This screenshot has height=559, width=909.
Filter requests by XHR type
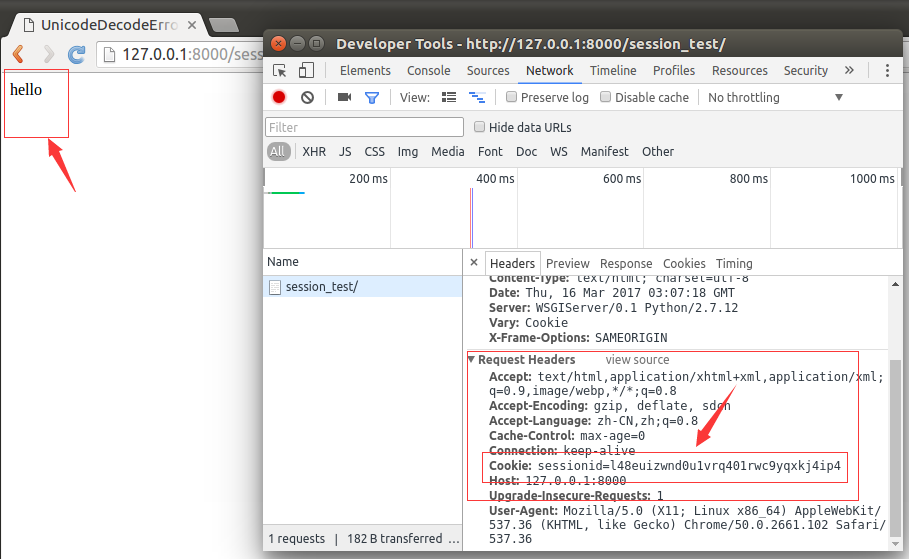pos(314,152)
